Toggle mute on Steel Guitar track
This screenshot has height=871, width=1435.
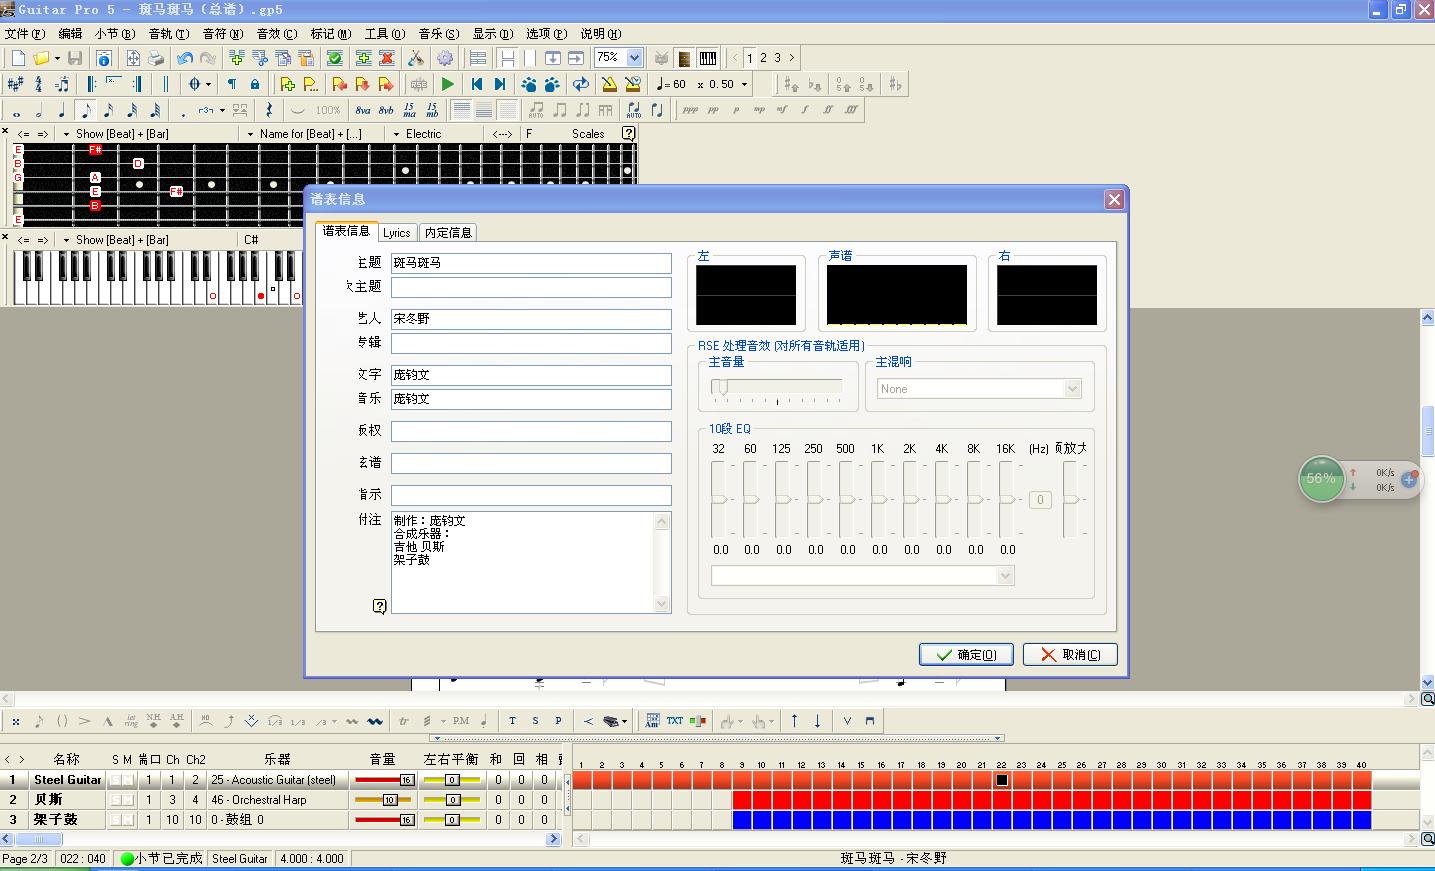pyautogui.click(x=128, y=780)
